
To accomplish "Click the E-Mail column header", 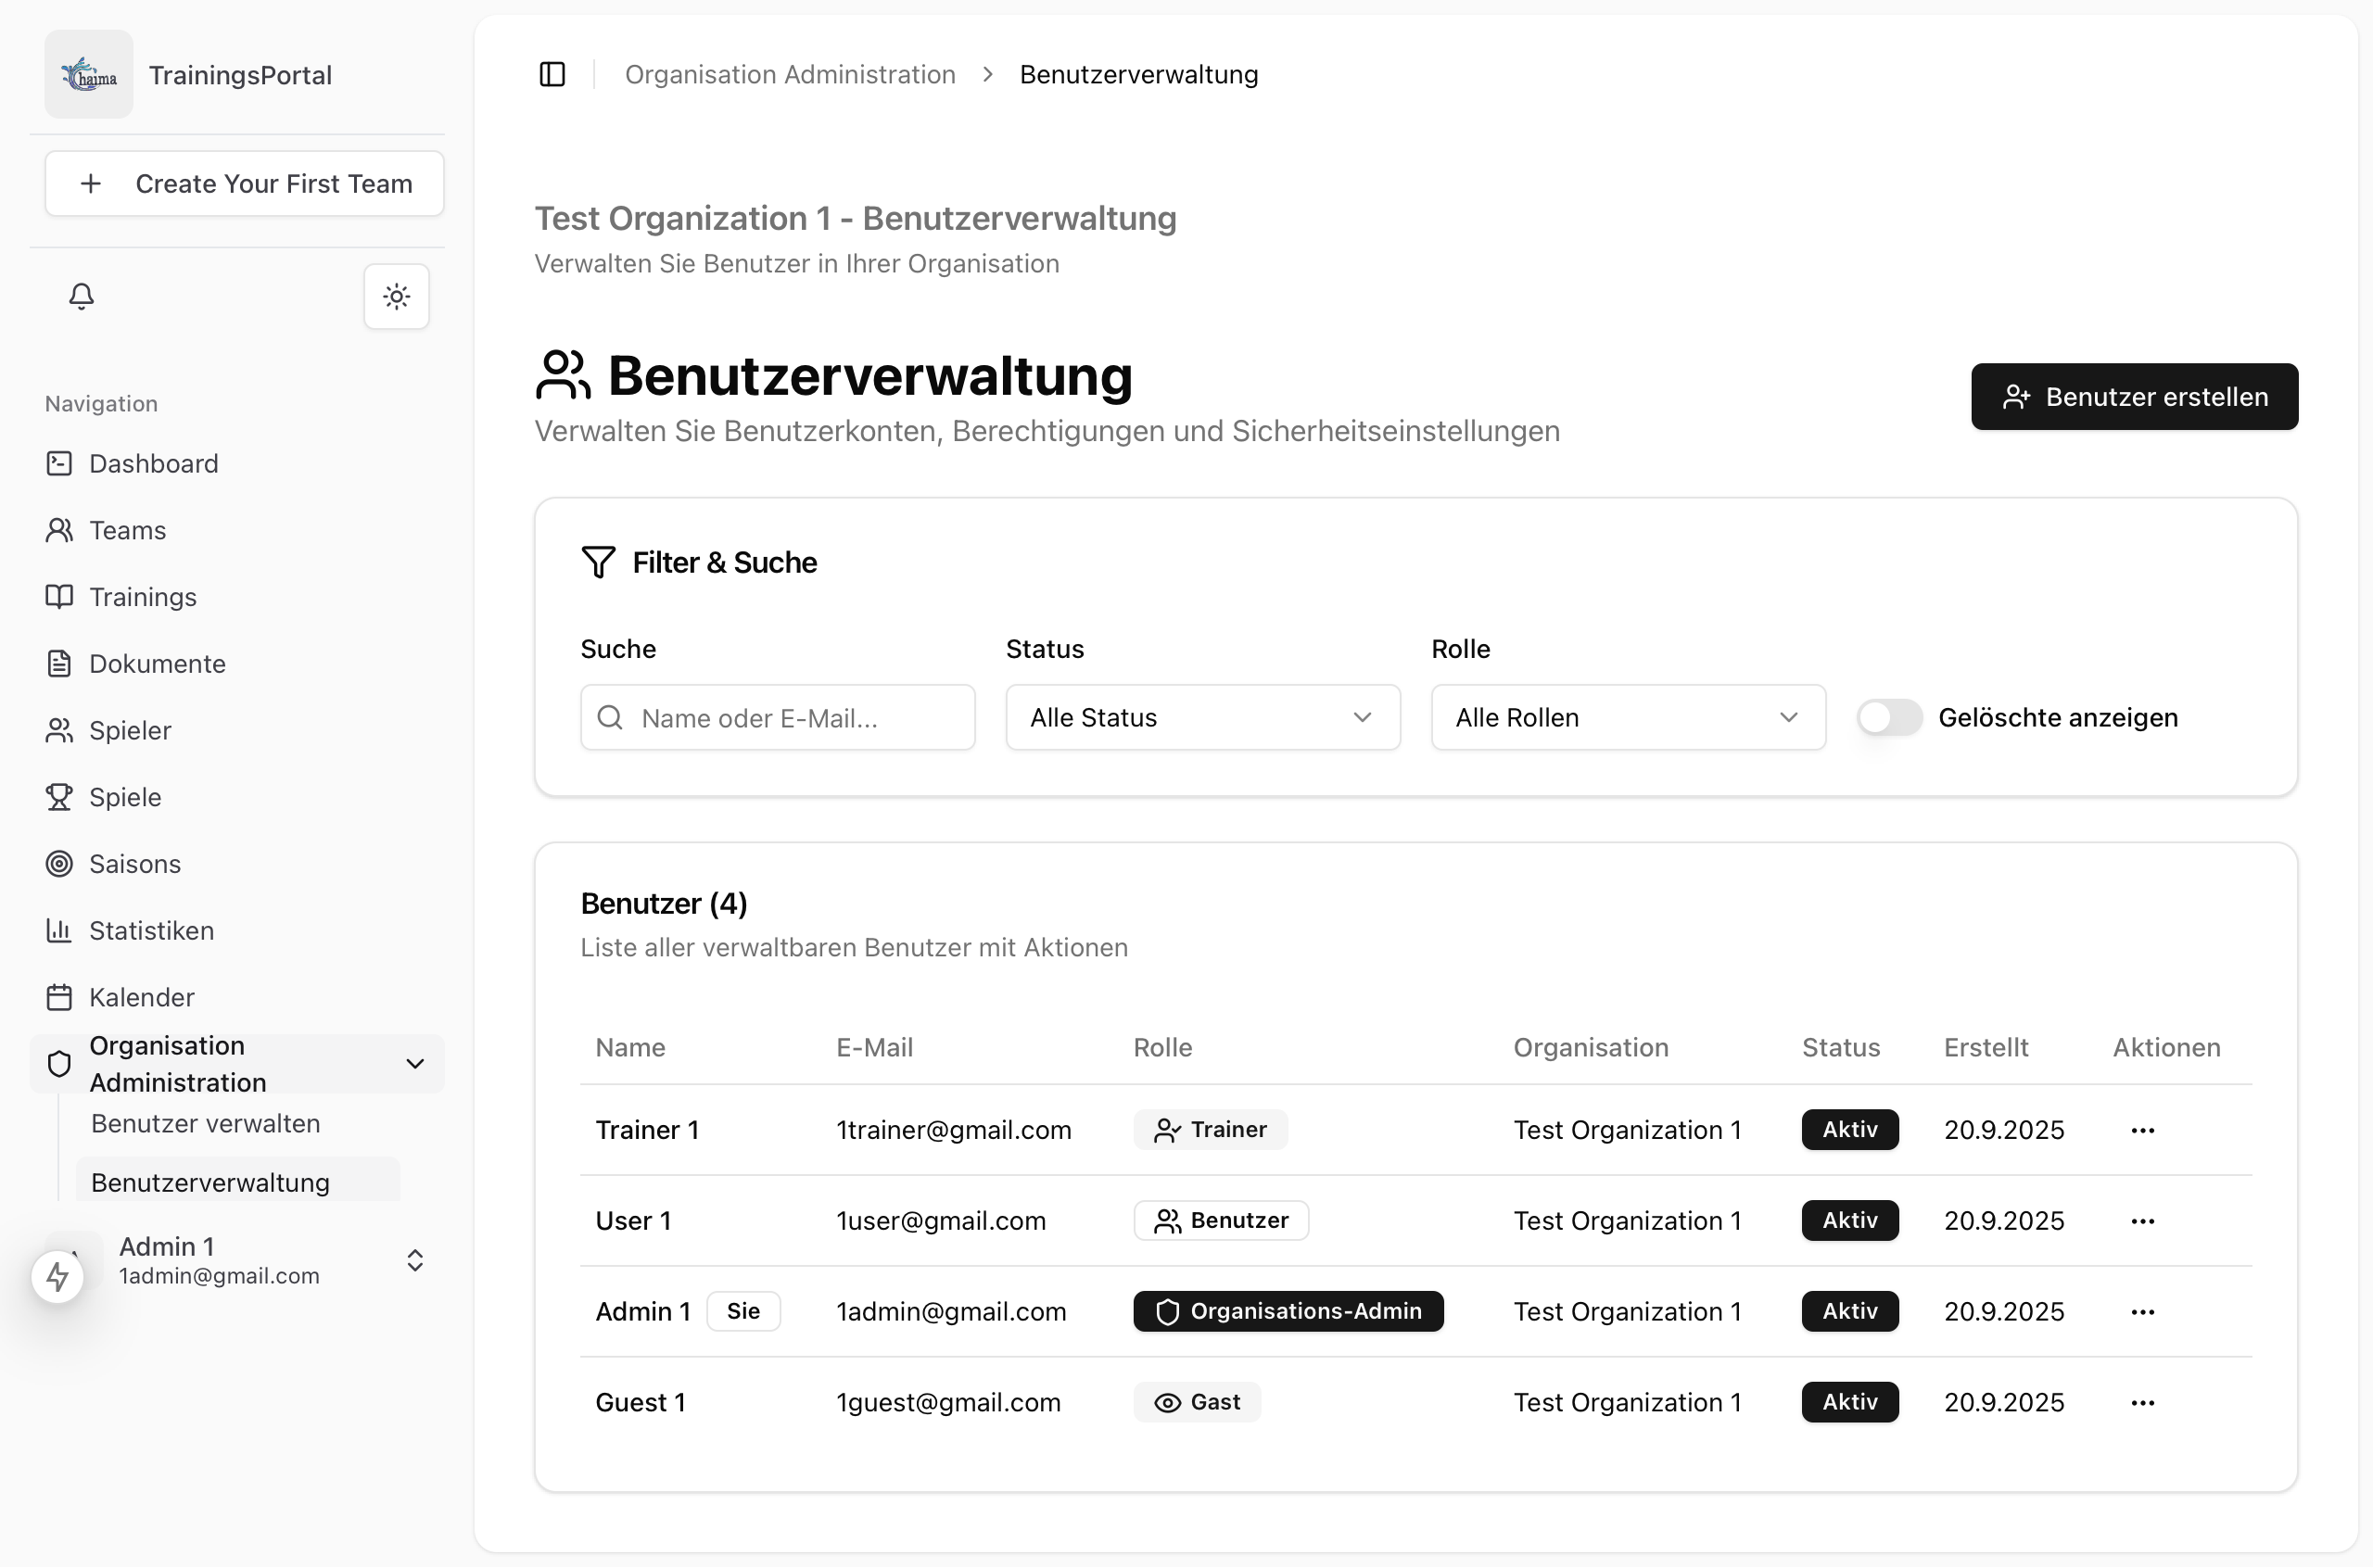I will (x=874, y=1047).
